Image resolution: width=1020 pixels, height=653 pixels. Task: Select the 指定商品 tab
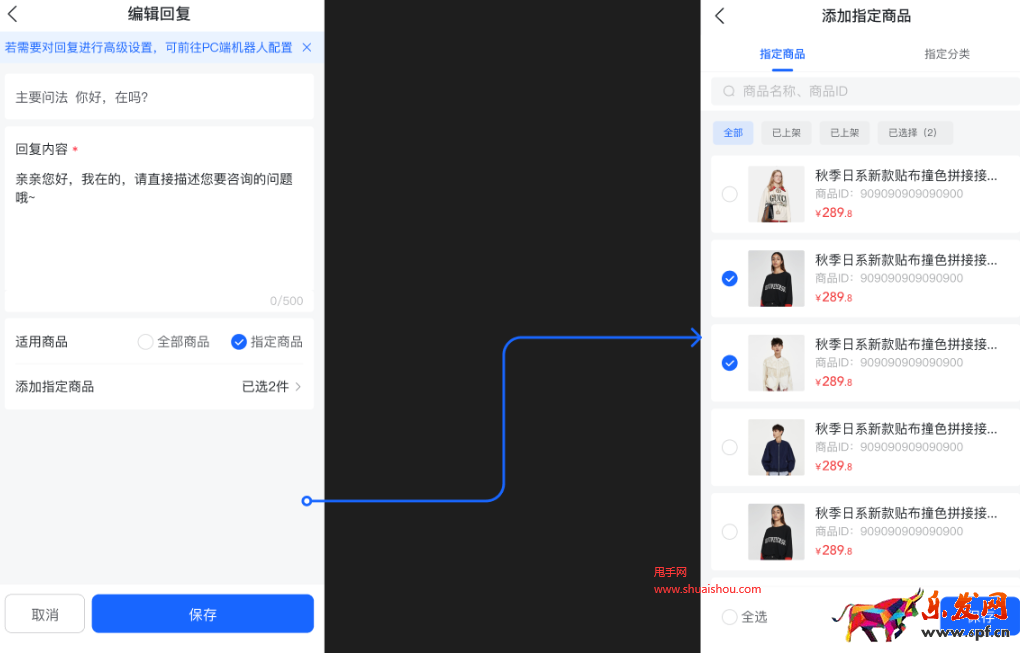click(x=783, y=54)
